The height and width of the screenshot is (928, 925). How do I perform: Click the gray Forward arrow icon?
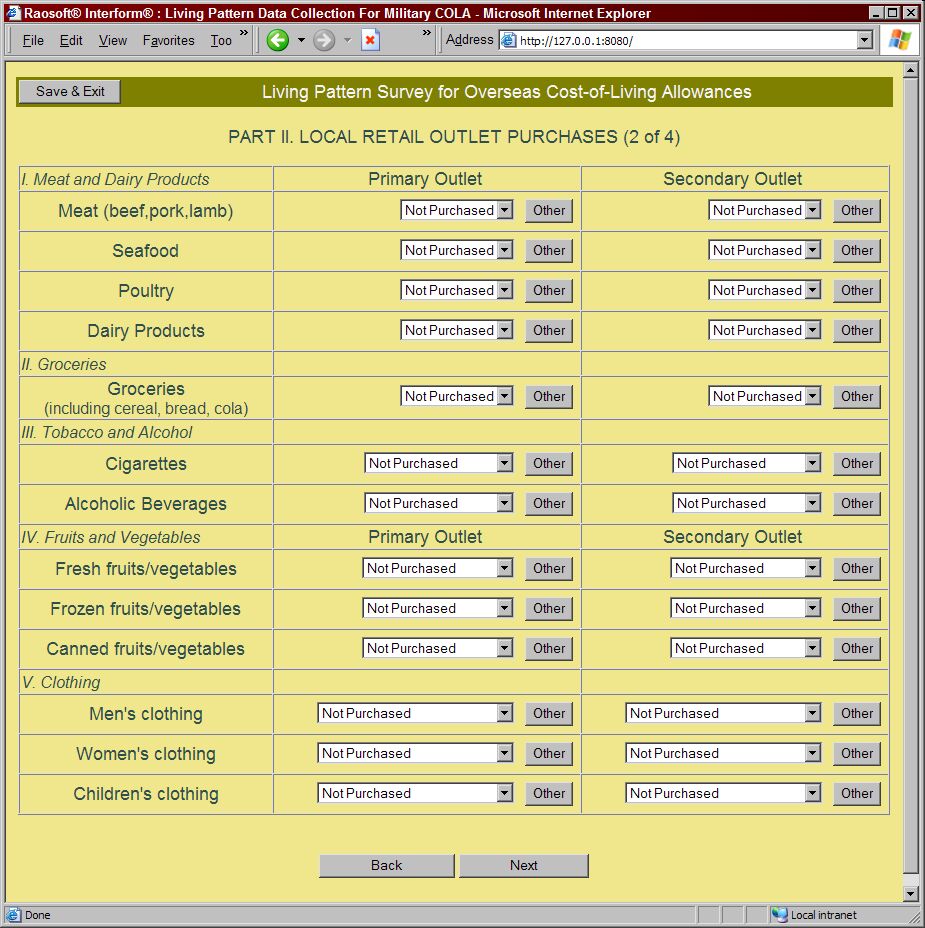coord(324,40)
